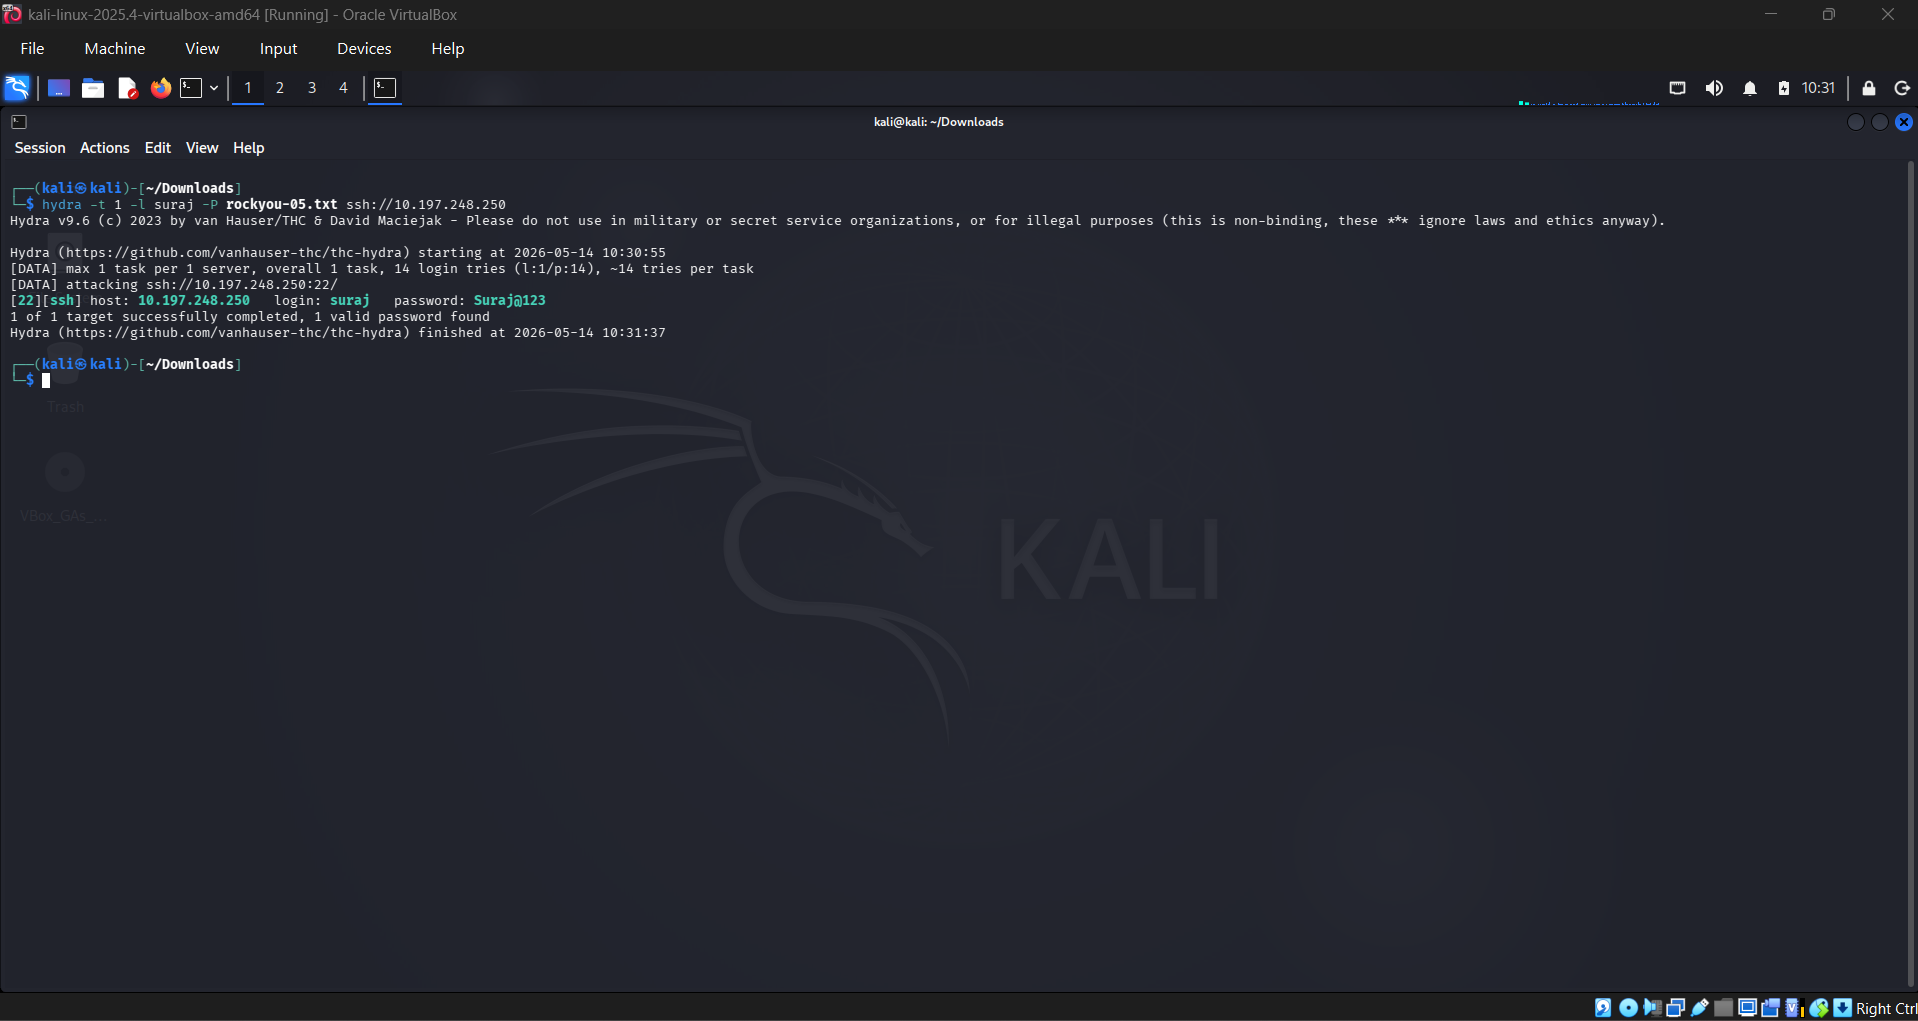
Task: Open the terminal's Actions menu
Action: click(105, 148)
